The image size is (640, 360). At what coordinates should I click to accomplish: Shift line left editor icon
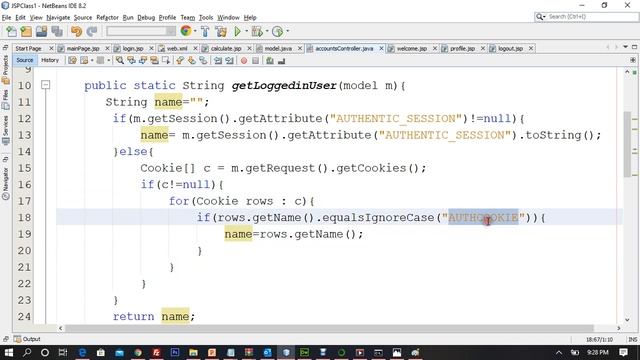click(x=218, y=61)
